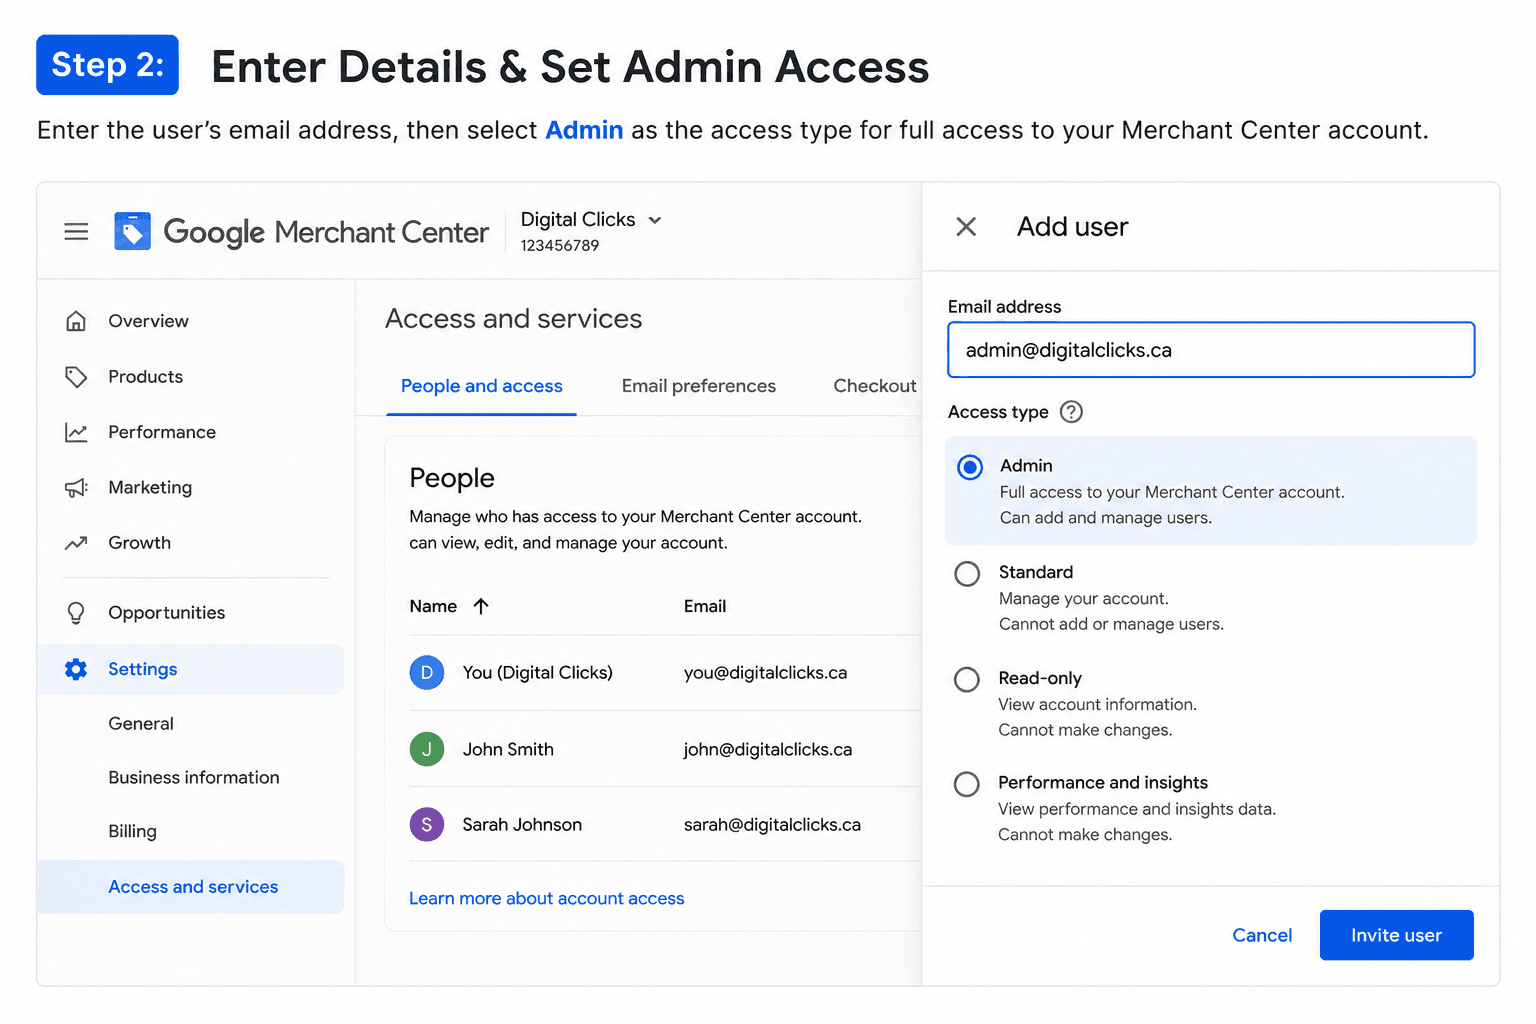The width and height of the screenshot is (1536, 1024).
Task: Open the hamburger navigation menu
Action: tap(76, 232)
